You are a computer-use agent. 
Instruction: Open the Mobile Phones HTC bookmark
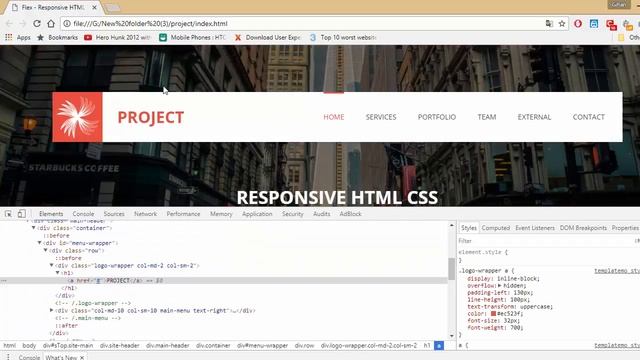(x=192, y=37)
